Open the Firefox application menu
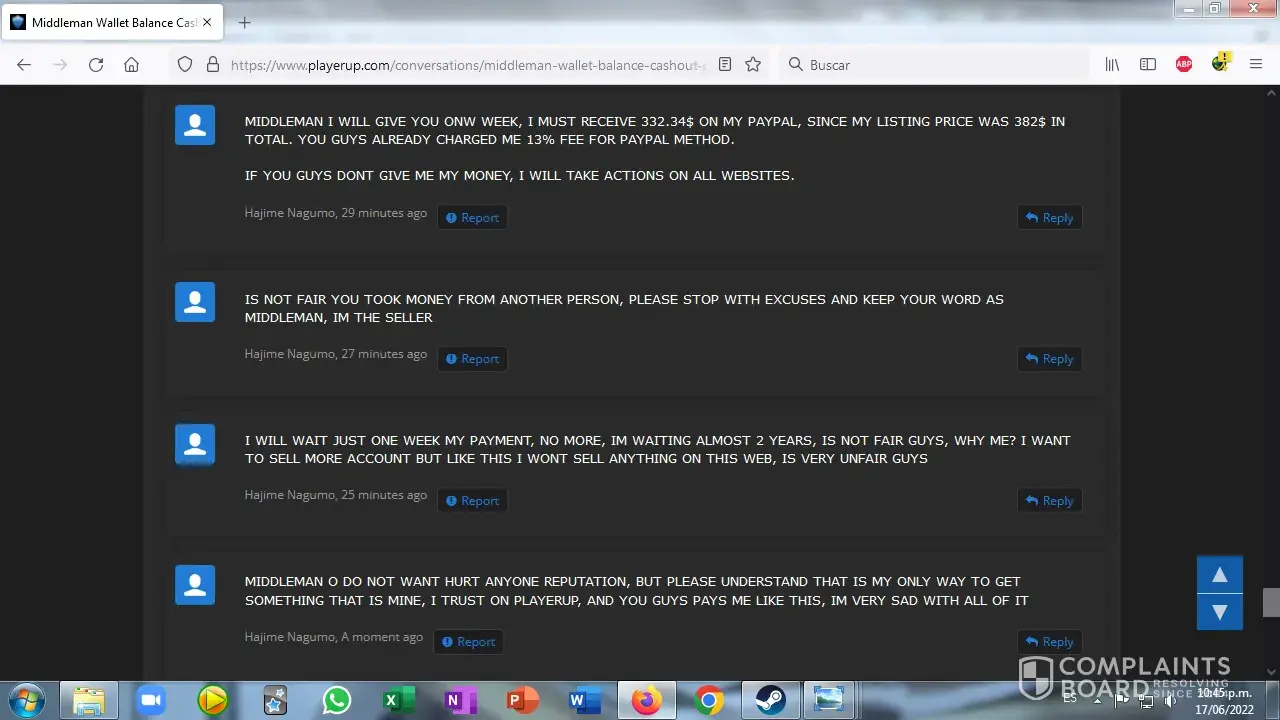The height and width of the screenshot is (720, 1280). 1256,64
